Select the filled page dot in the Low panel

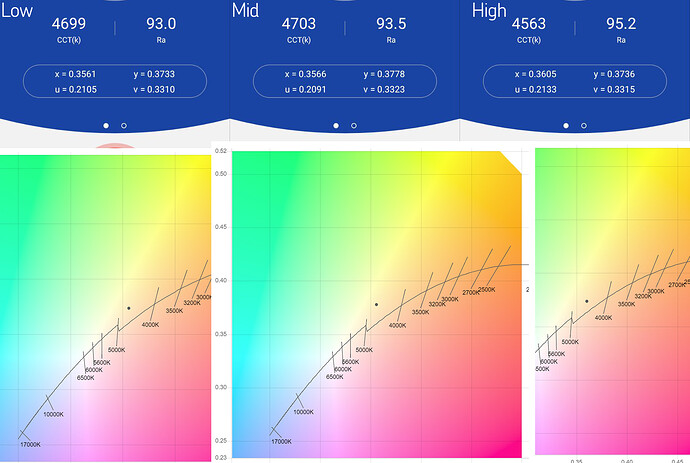click(106, 126)
